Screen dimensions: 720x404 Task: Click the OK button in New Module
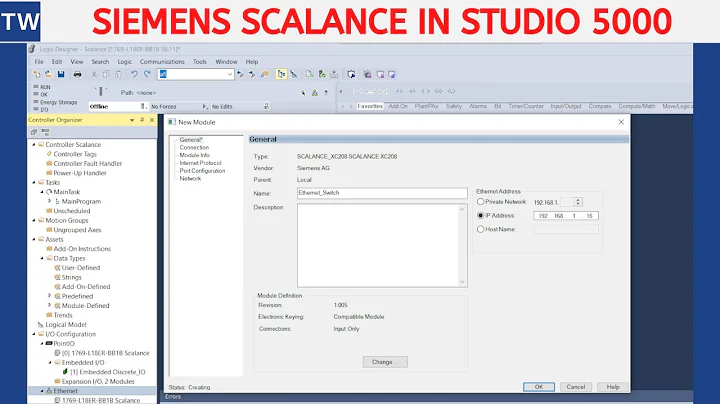[x=539, y=387]
